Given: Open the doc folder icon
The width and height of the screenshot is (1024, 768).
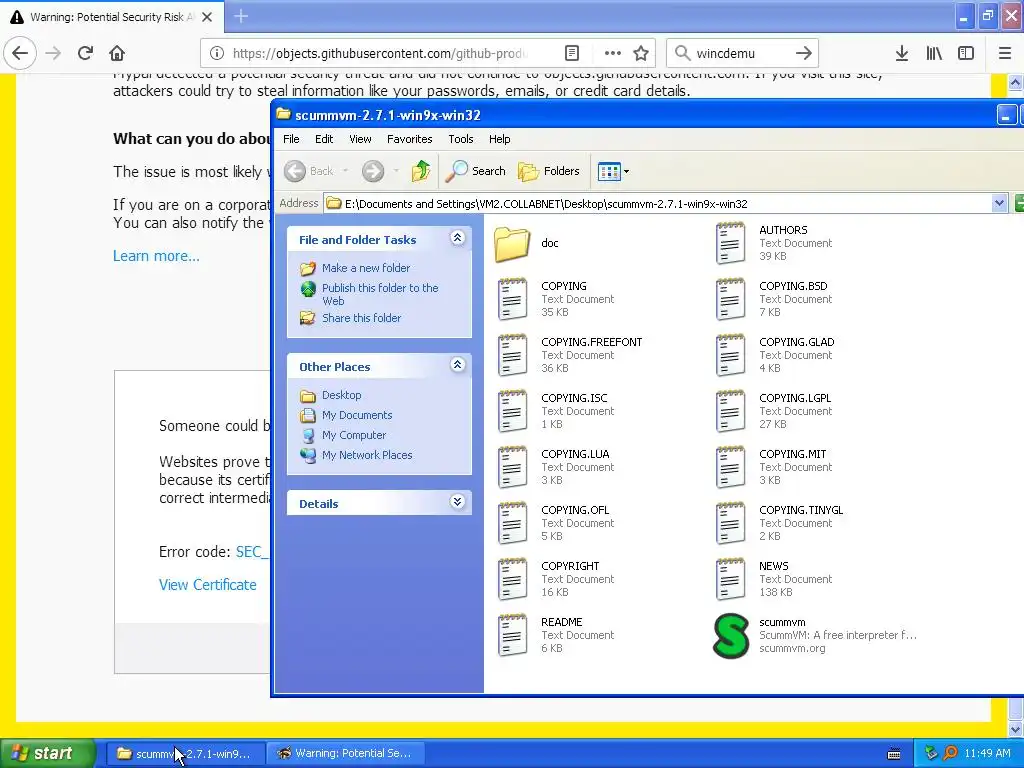Looking at the screenshot, I should (512, 244).
